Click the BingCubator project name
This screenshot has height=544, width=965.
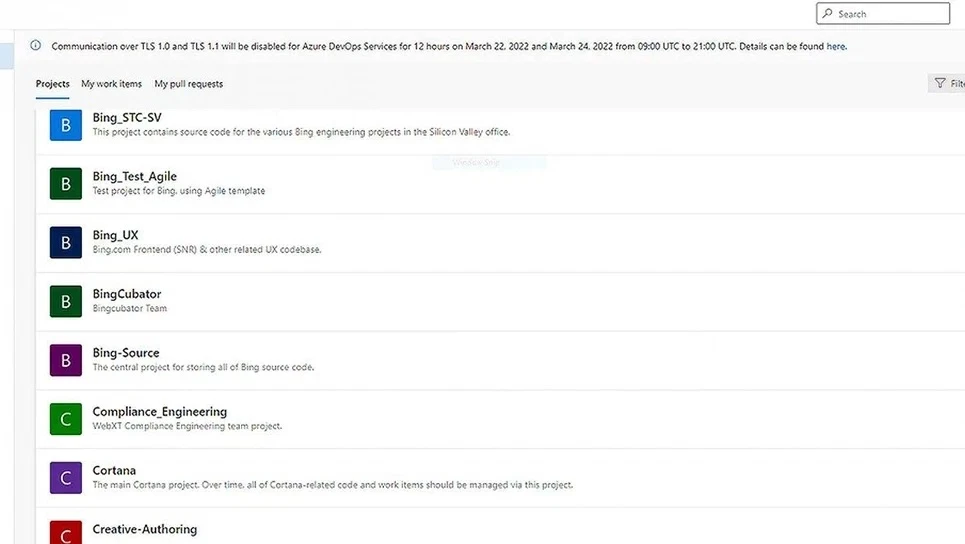[x=126, y=294]
